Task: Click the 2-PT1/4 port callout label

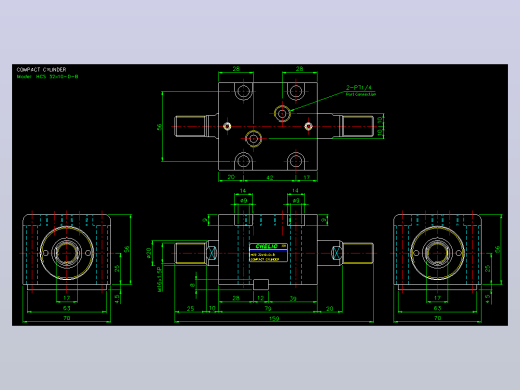Action: (x=359, y=87)
